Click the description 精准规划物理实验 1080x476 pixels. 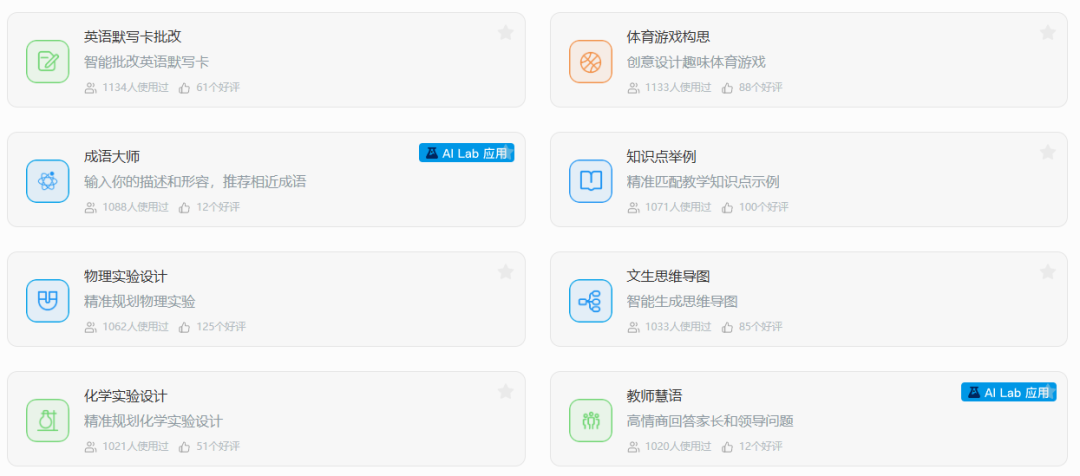point(140,301)
